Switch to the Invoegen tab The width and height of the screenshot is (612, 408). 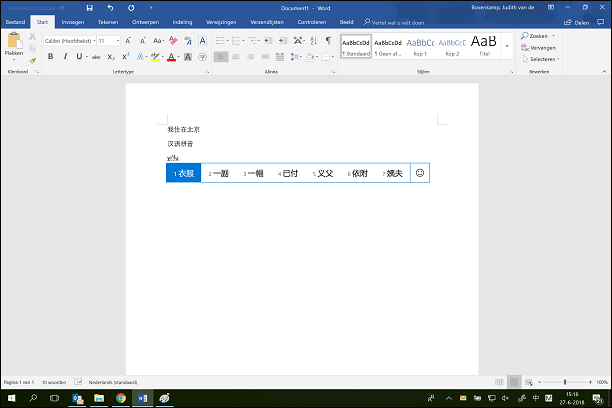tap(73, 21)
